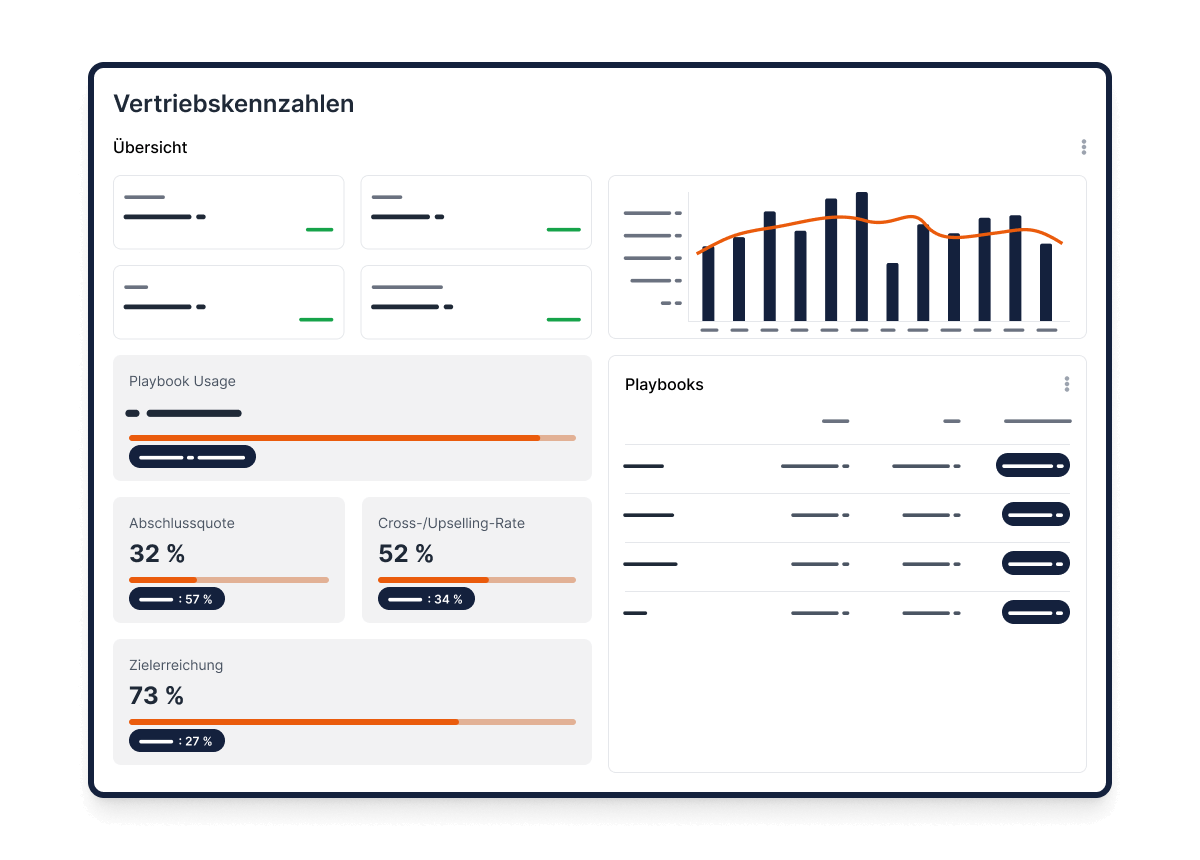The image size is (1200, 860).
Task: Open the Playbooks panel options menu
Action: (1066, 383)
